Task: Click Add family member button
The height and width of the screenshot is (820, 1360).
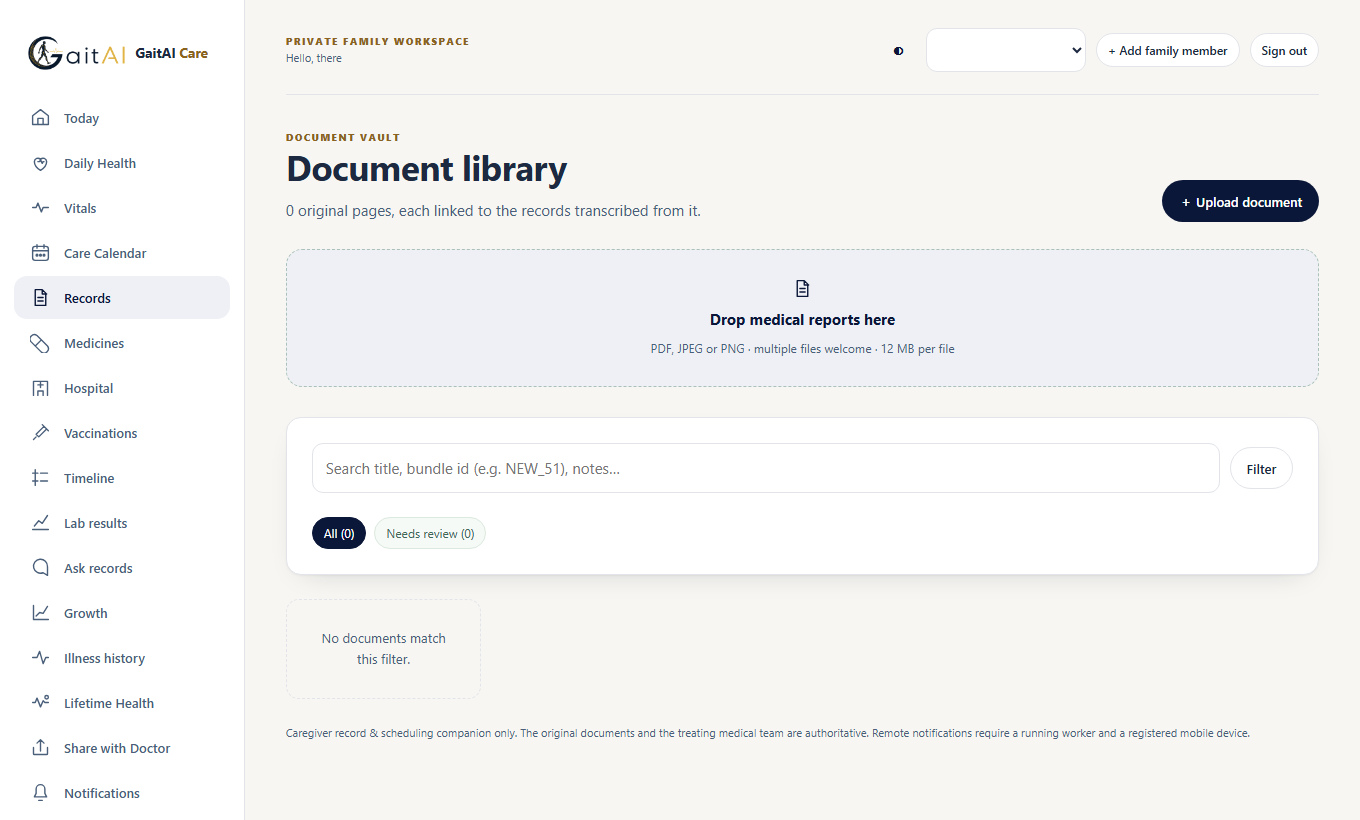Action: tap(1168, 50)
